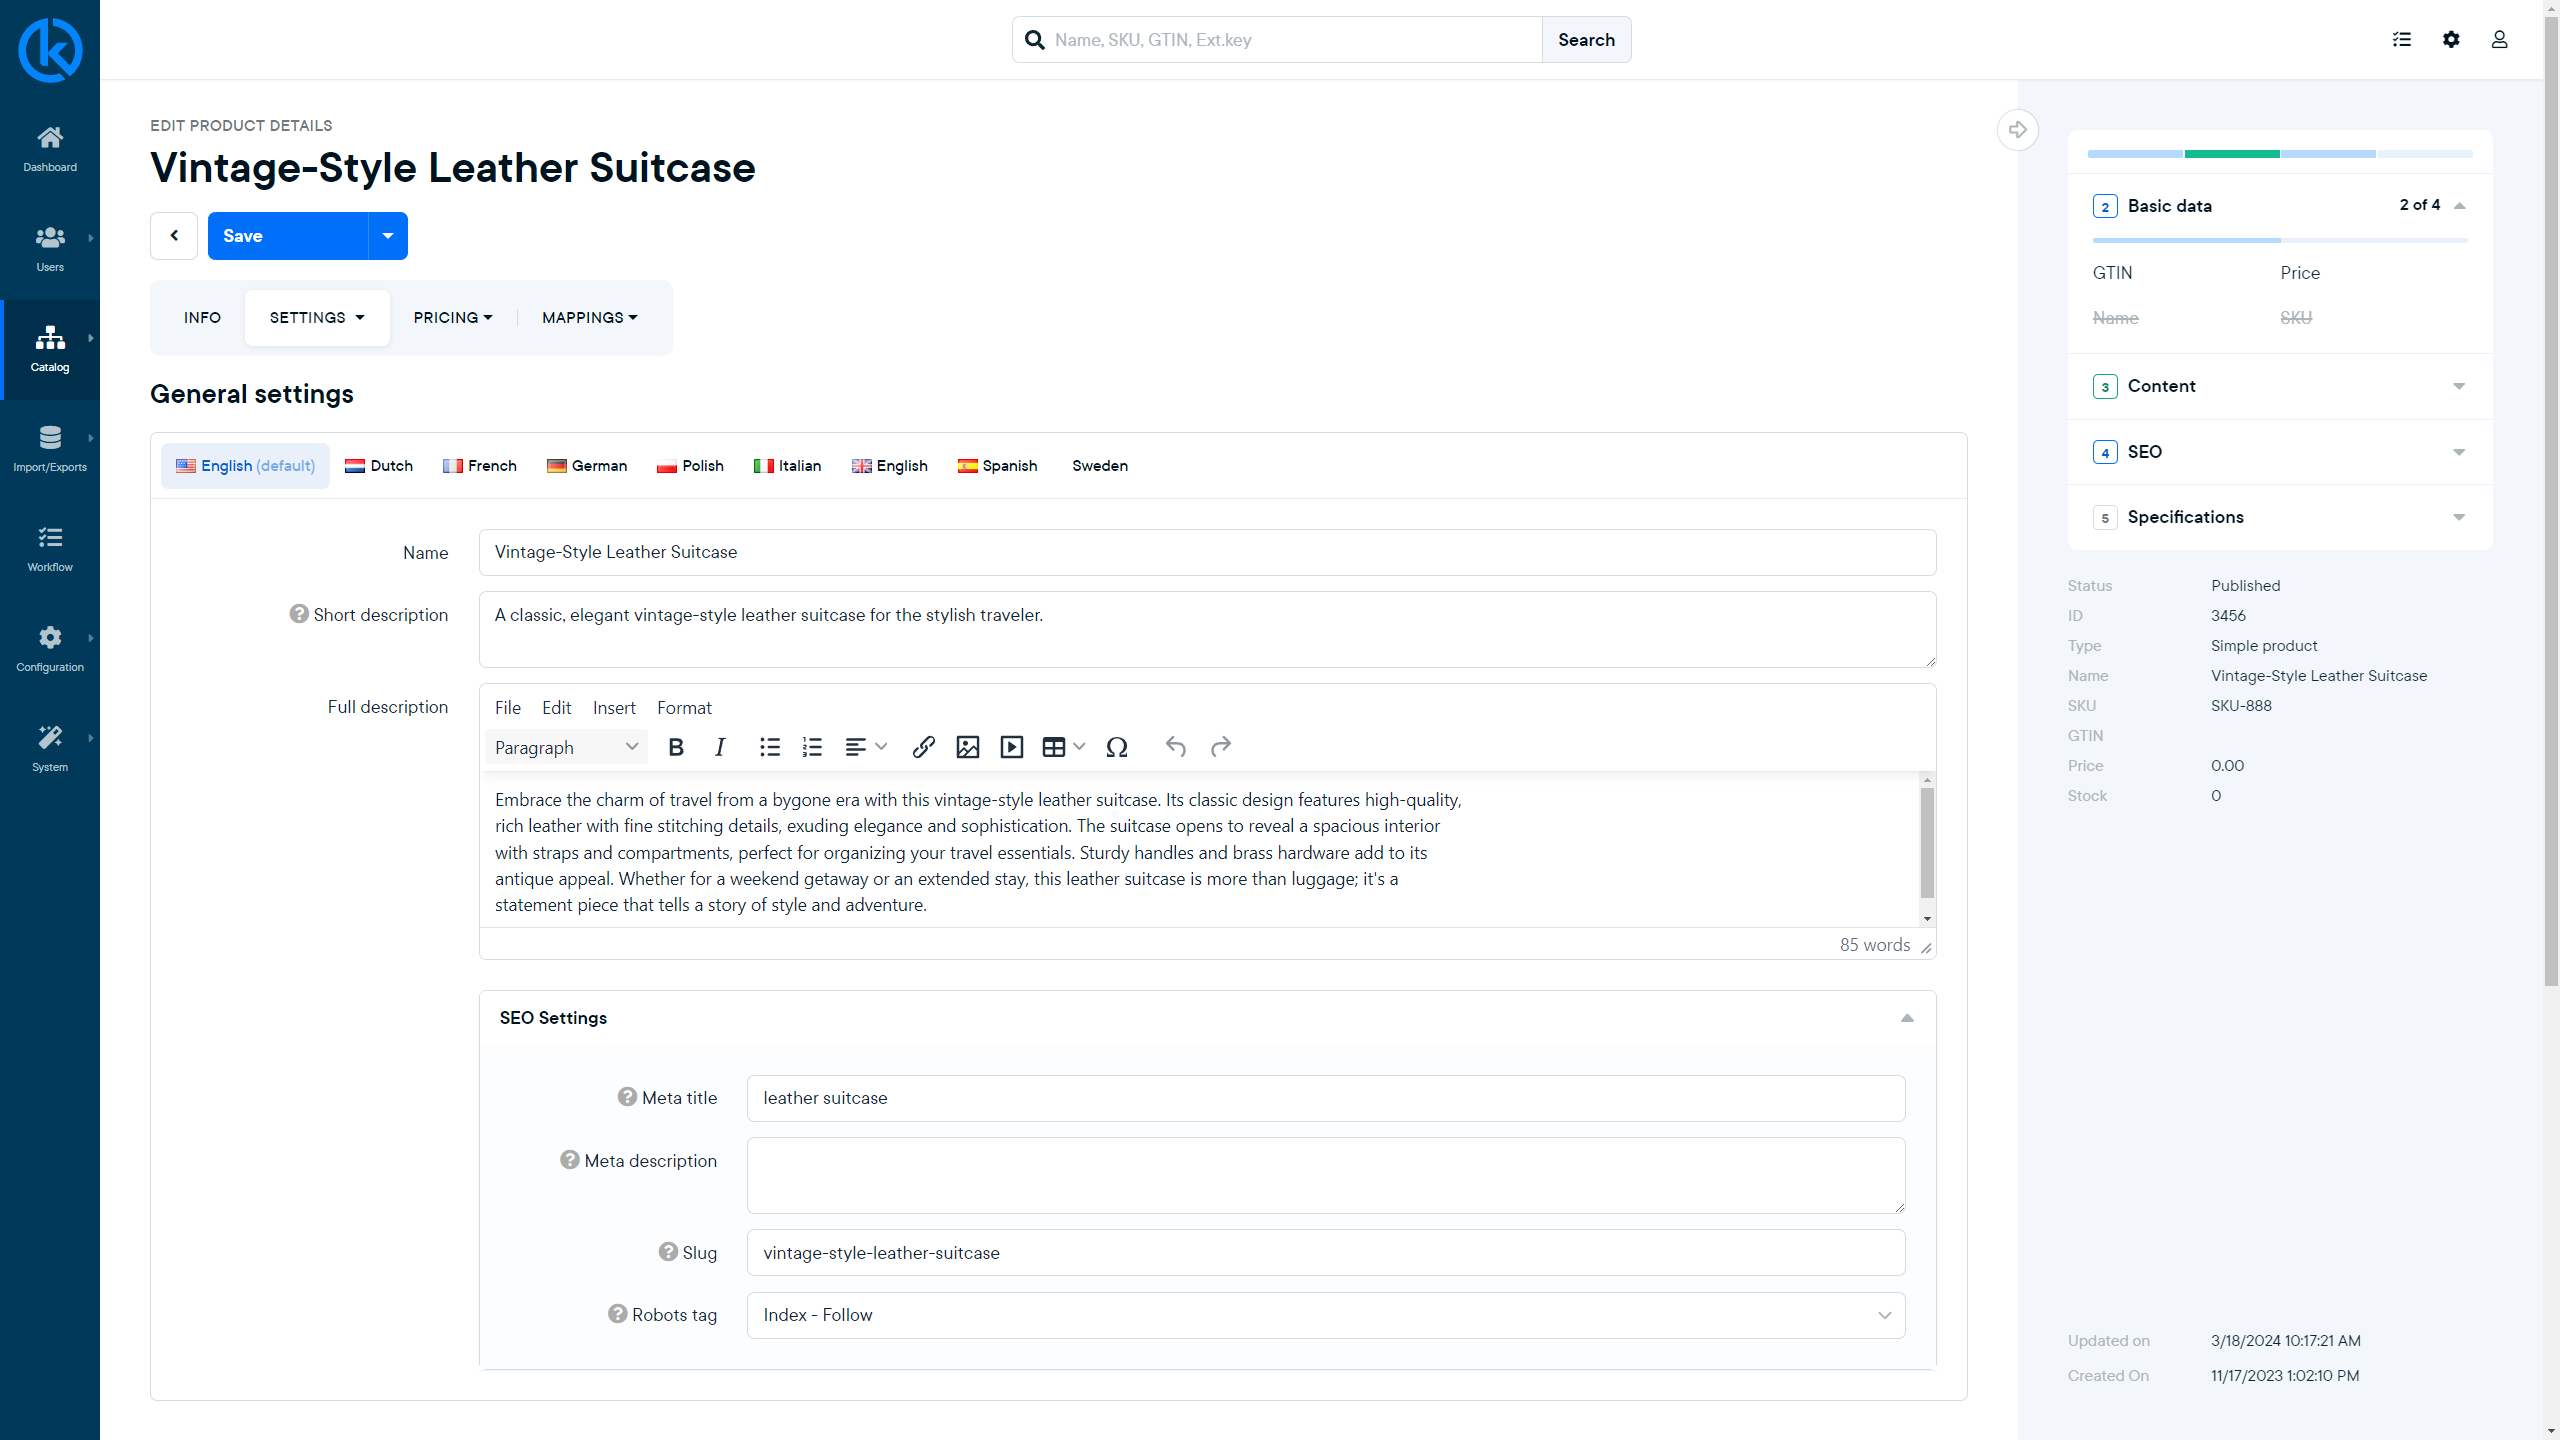
Task: Open the table insert menu
Action: [x=1063, y=747]
